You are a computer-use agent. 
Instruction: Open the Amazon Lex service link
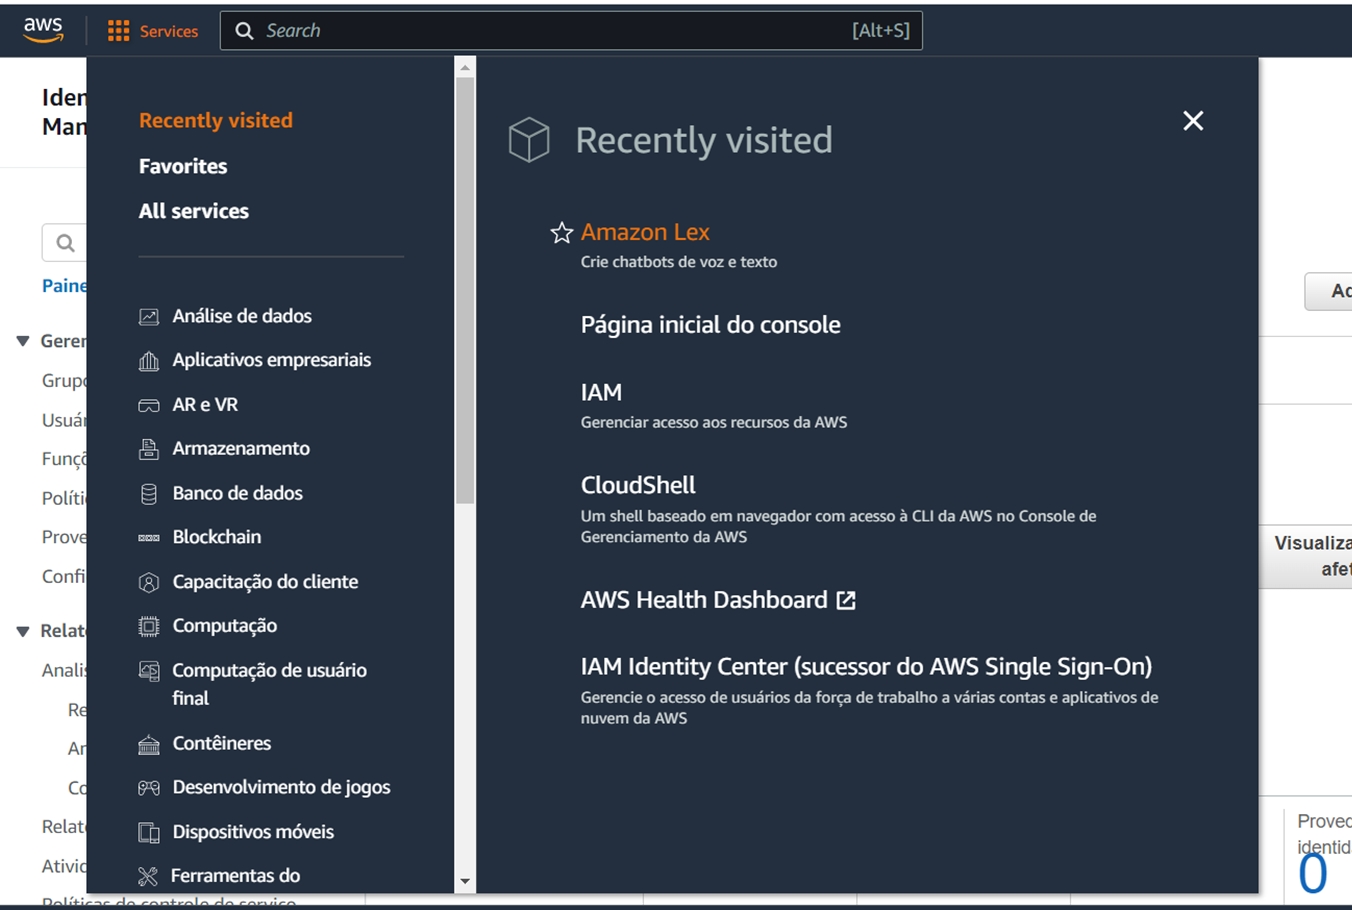pos(645,232)
